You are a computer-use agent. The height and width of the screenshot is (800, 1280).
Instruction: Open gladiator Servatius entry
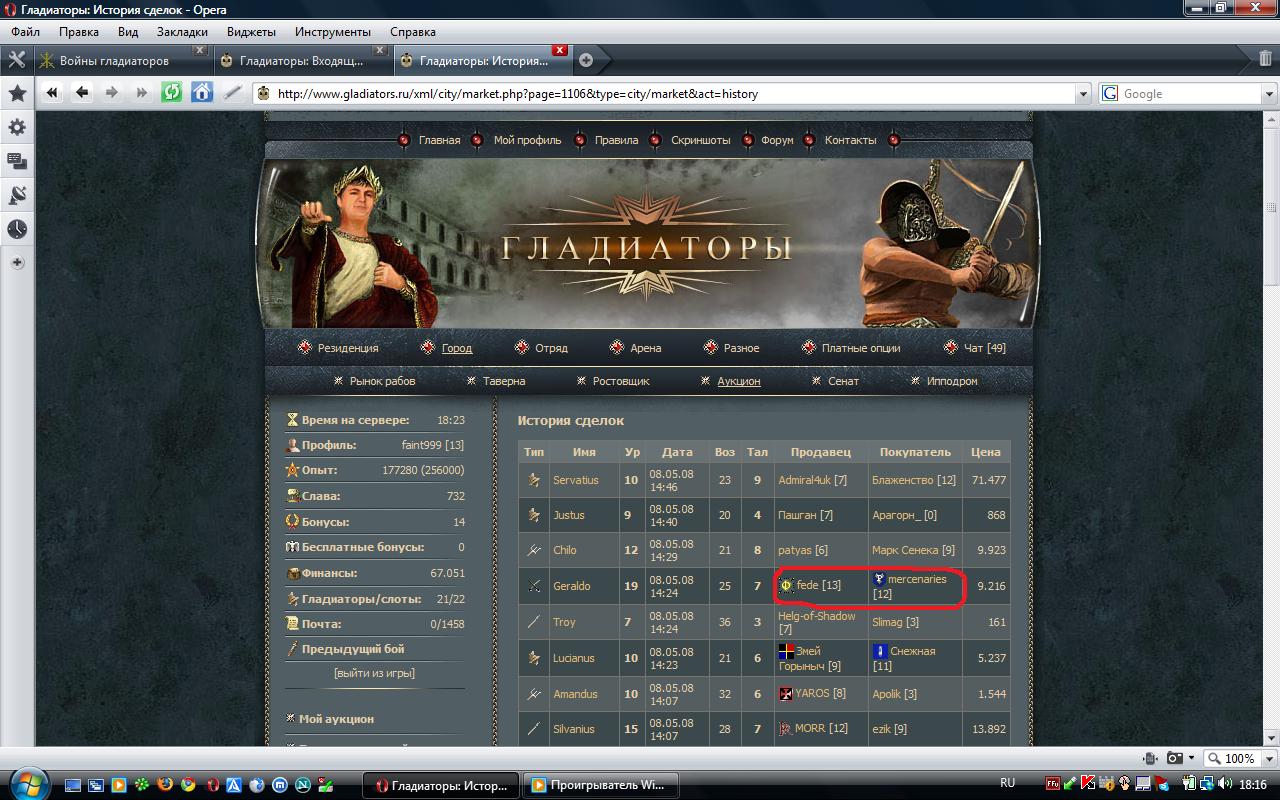pyautogui.click(x=575, y=480)
